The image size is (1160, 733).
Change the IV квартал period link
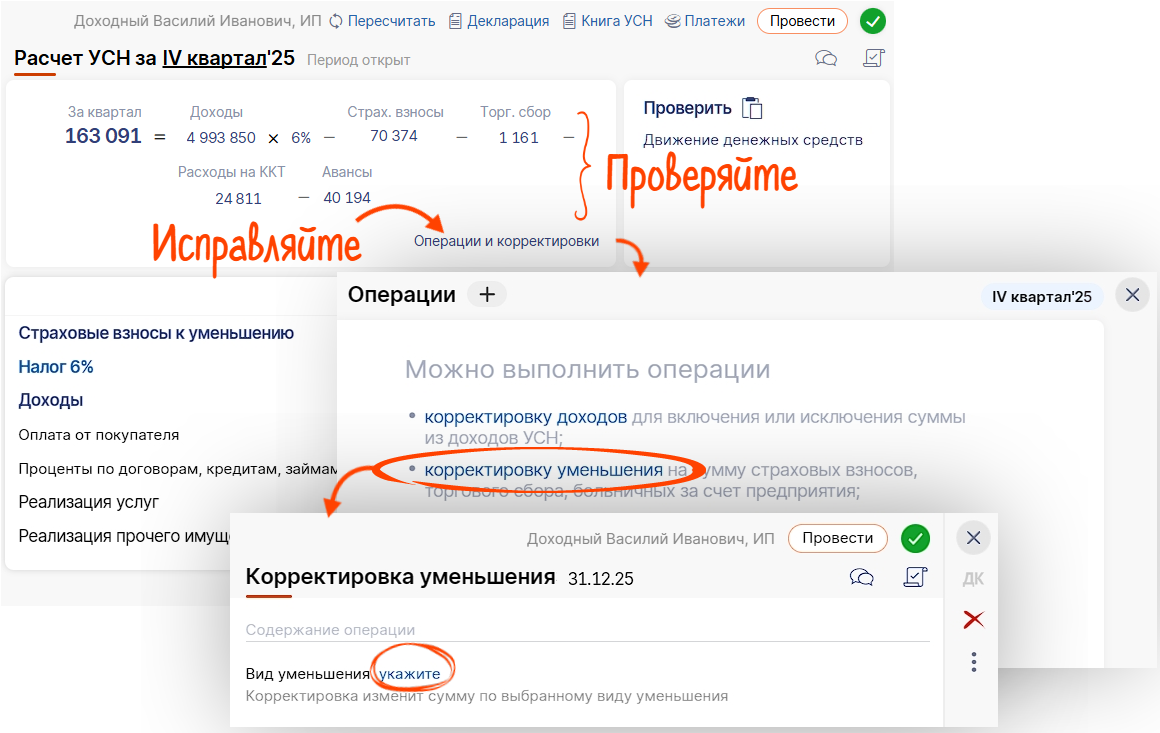(215, 58)
